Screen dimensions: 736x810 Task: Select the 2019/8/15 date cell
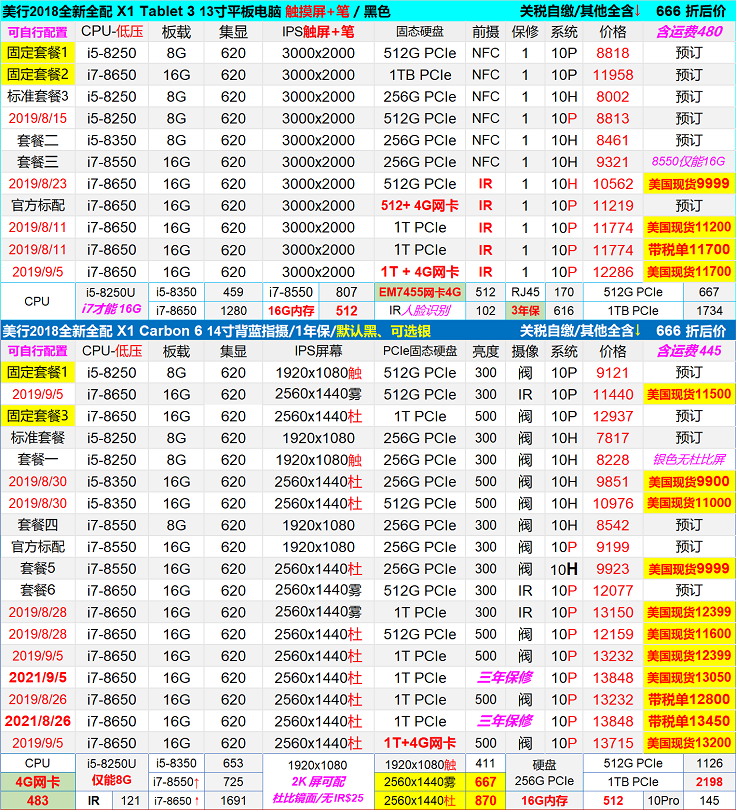click(38, 118)
